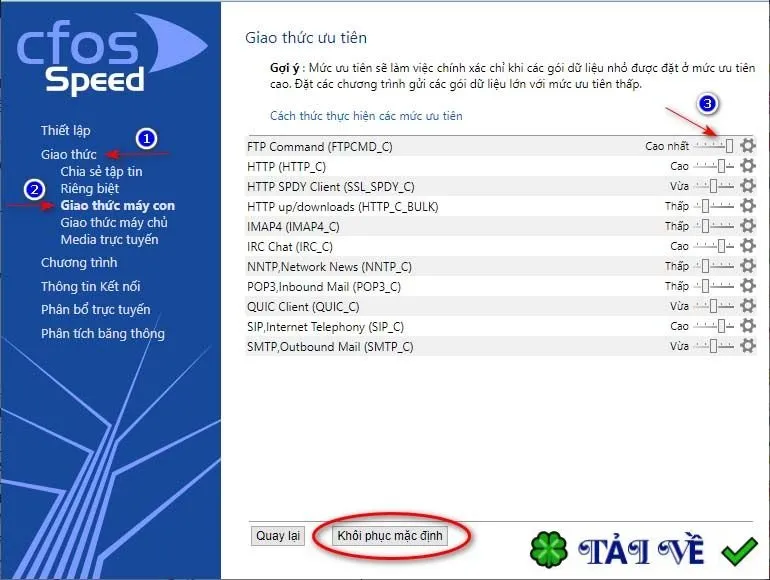Viewport: 770px width, 580px height.
Task: Click gear icon for NNTP,Network News
Action: [747, 266]
